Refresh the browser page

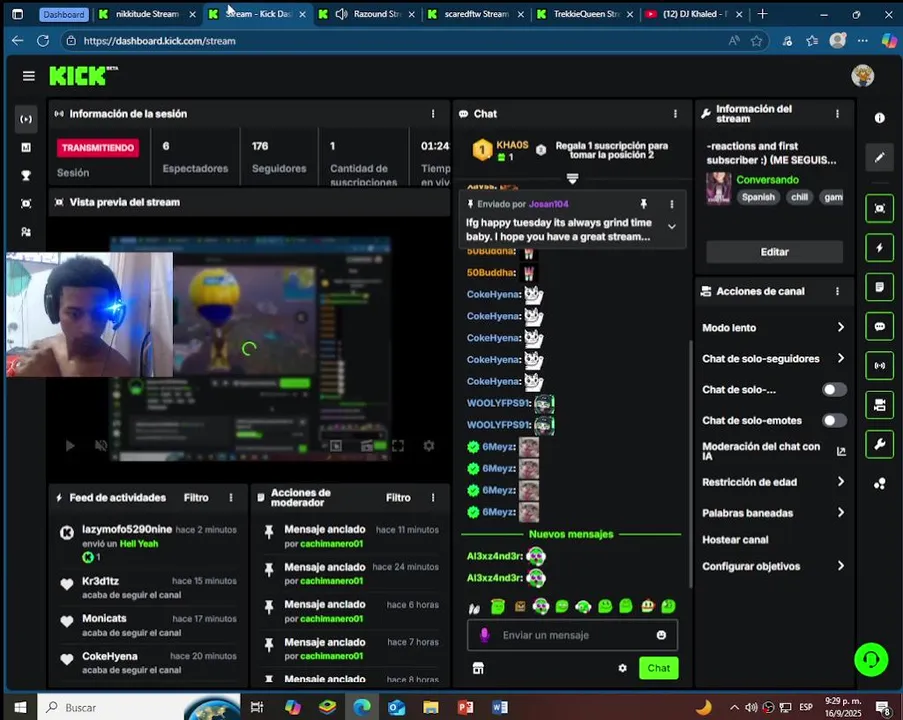(43, 41)
